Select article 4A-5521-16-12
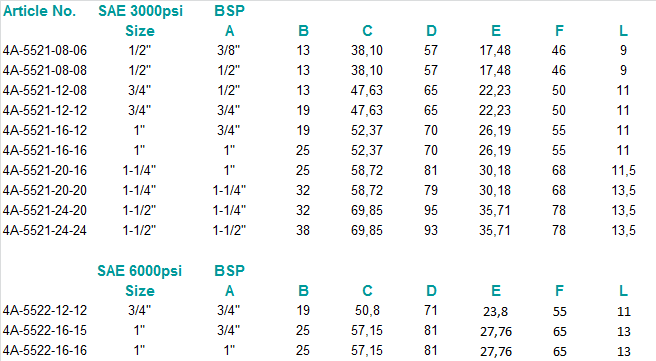The height and width of the screenshot is (361, 656). (x=45, y=131)
